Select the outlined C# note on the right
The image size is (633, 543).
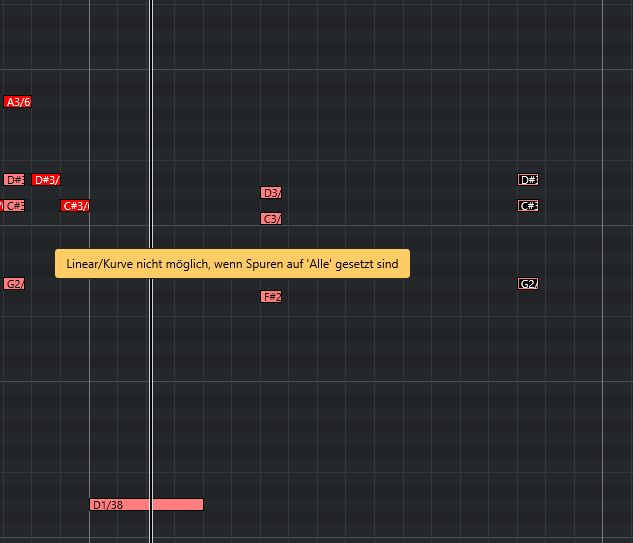(528, 206)
